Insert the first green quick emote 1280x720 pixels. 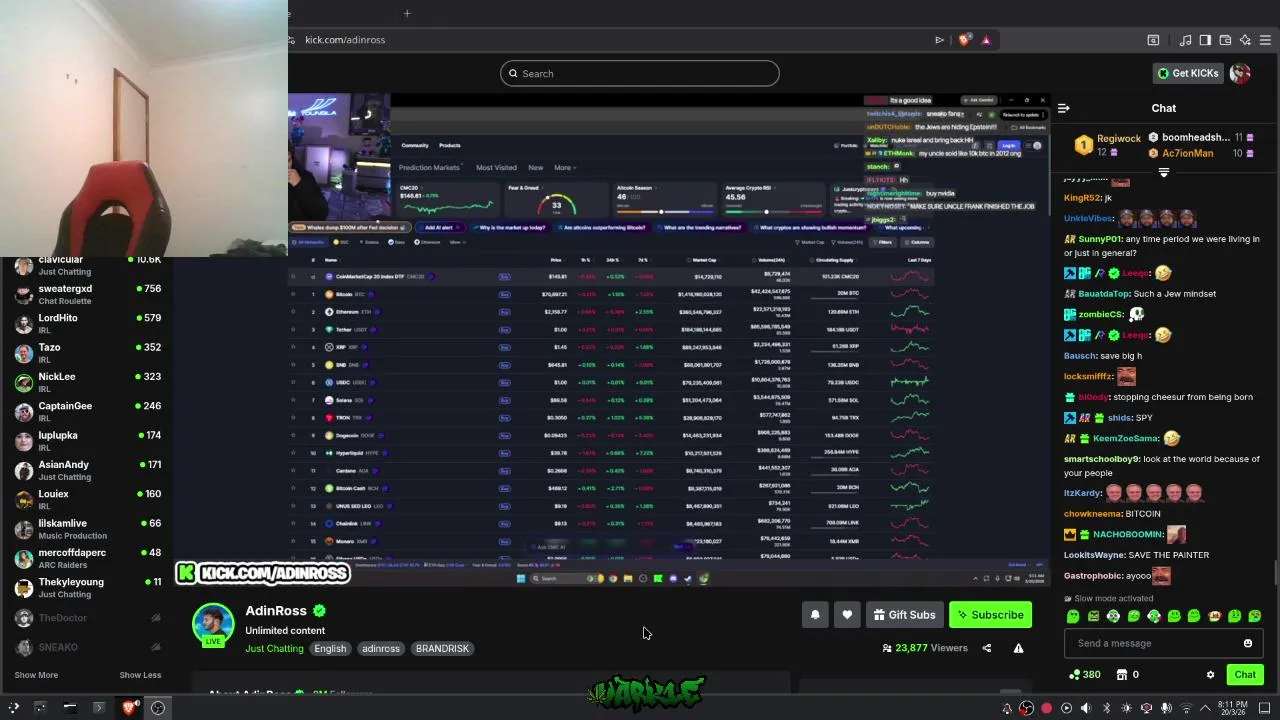point(1073,616)
